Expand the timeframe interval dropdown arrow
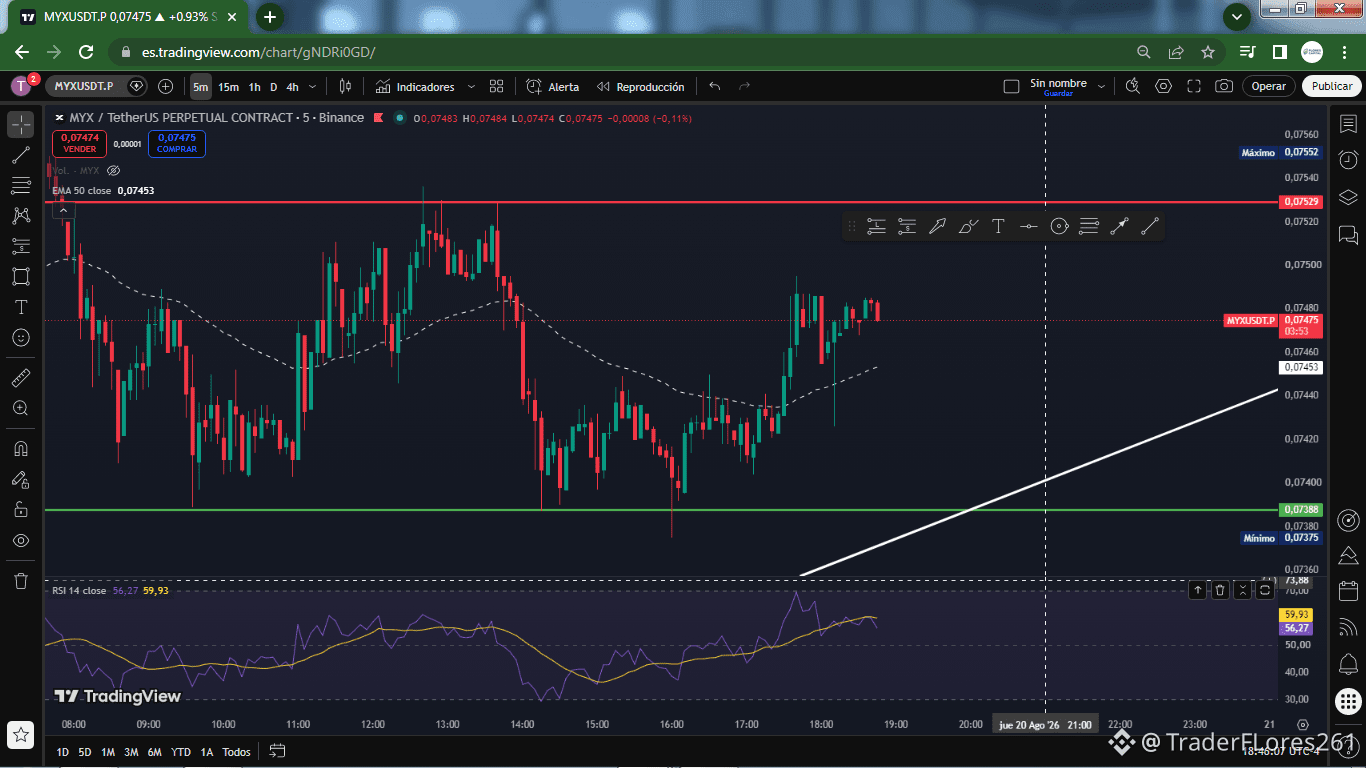The height and width of the screenshot is (768, 1366). tap(313, 87)
